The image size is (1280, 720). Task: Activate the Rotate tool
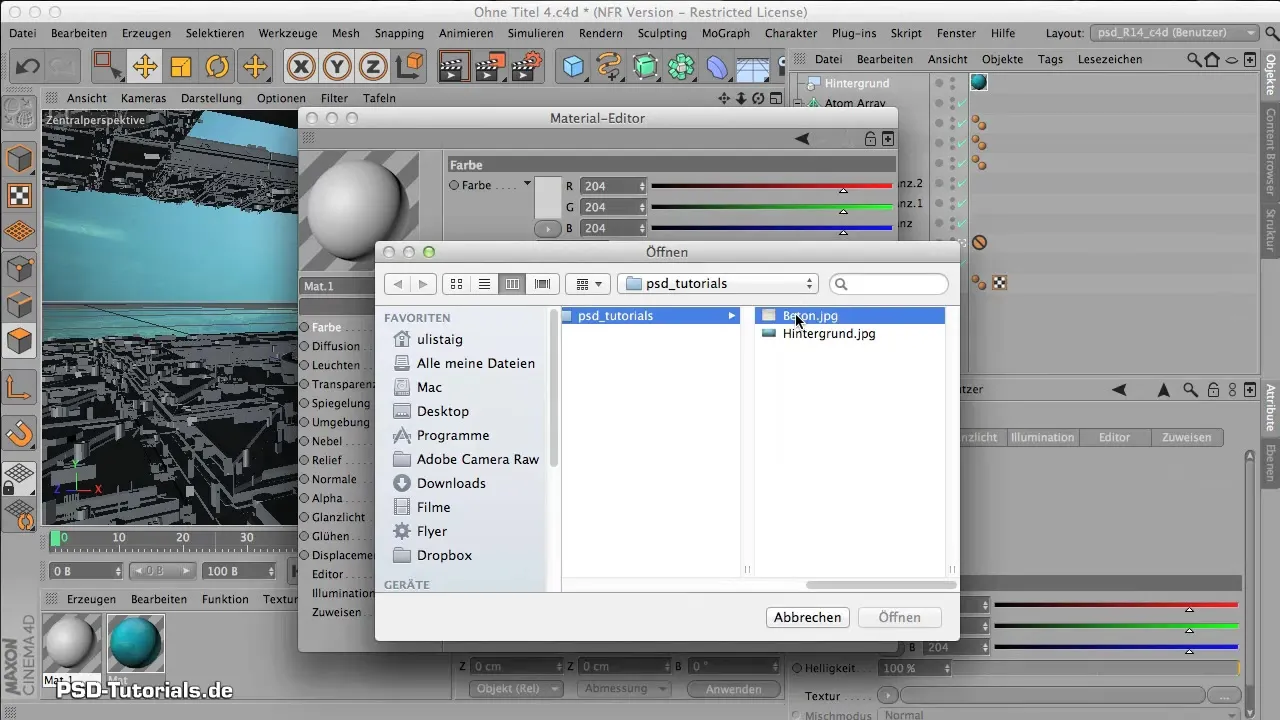tap(217, 67)
